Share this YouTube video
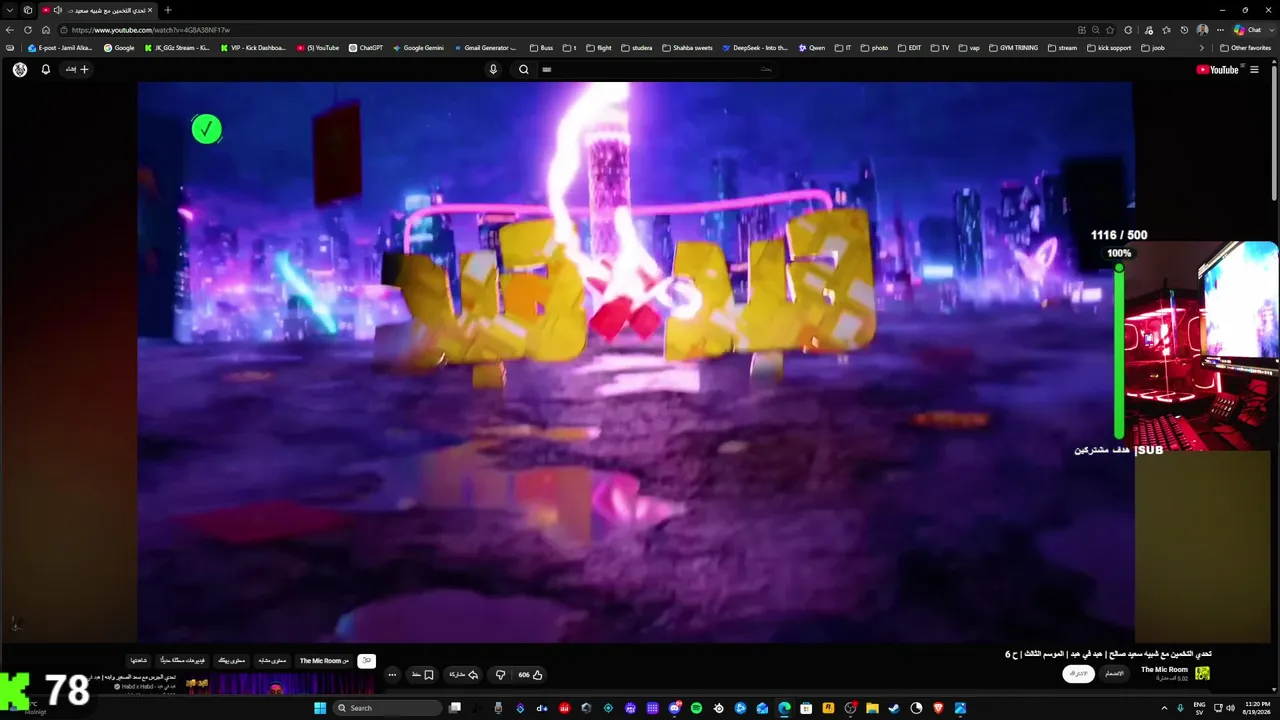The height and width of the screenshot is (720, 1280). click(463, 675)
